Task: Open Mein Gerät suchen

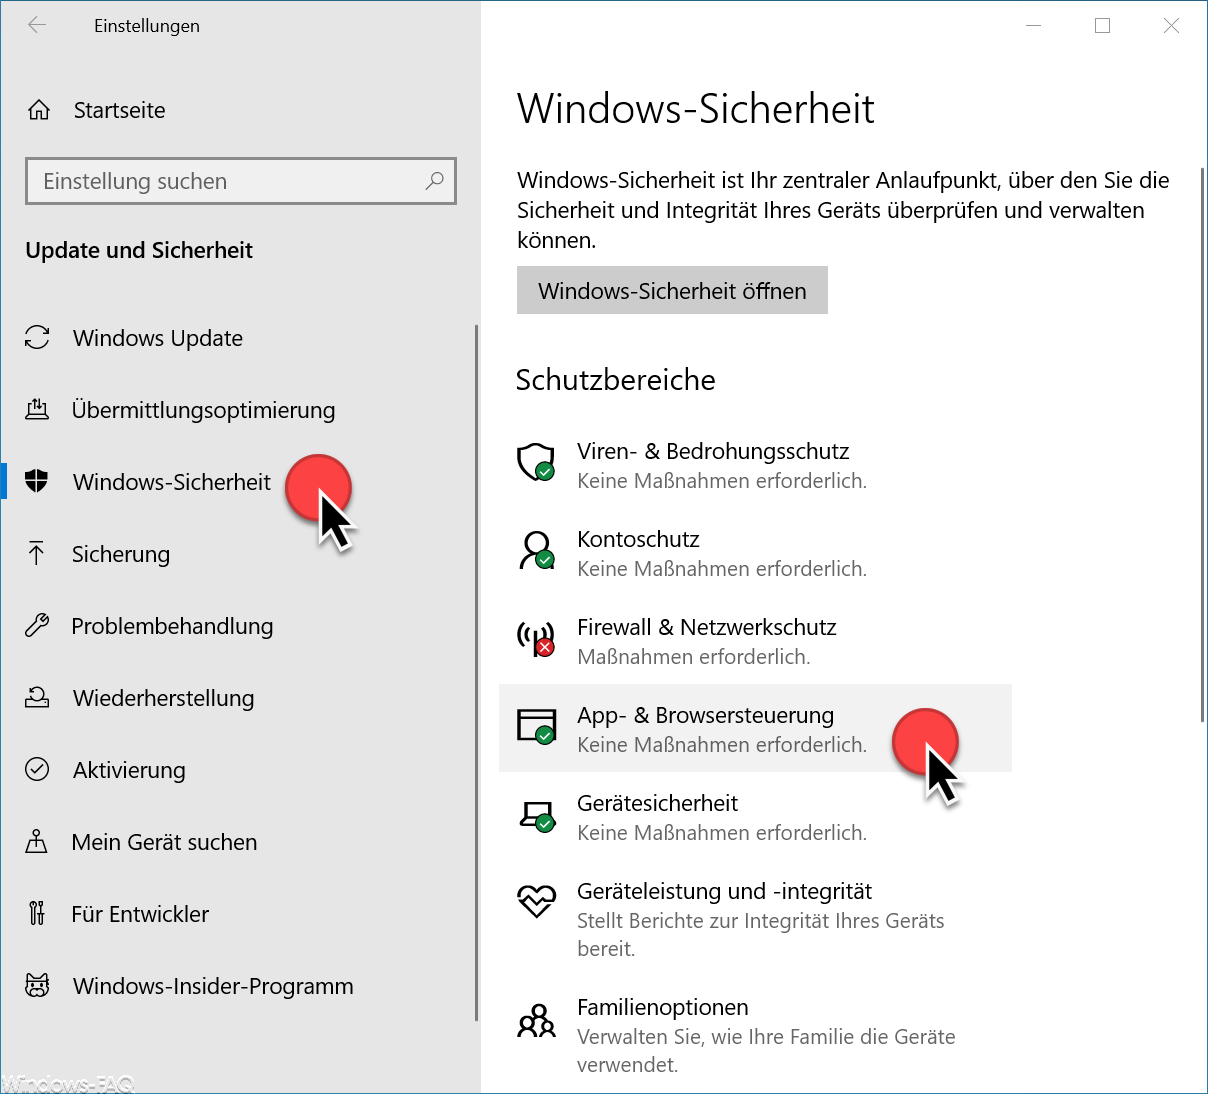Action: pos(164,842)
